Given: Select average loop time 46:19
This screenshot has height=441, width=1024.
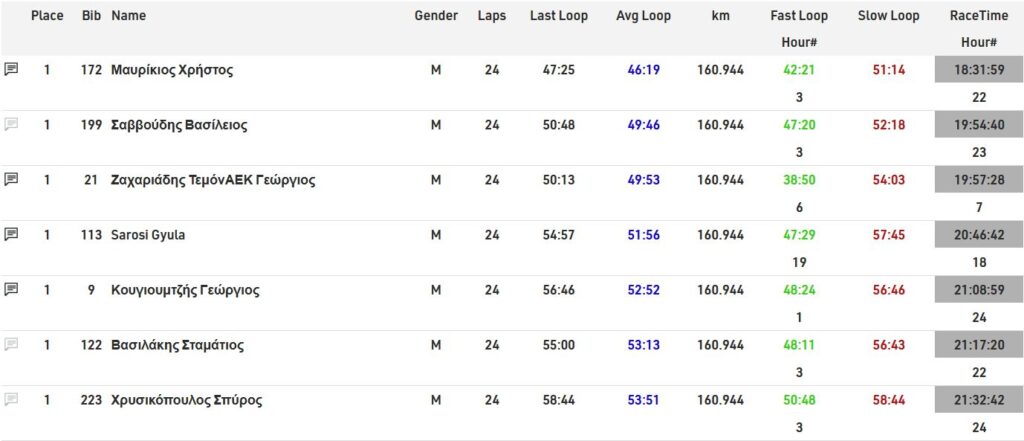Looking at the screenshot, I should (643, 70).
